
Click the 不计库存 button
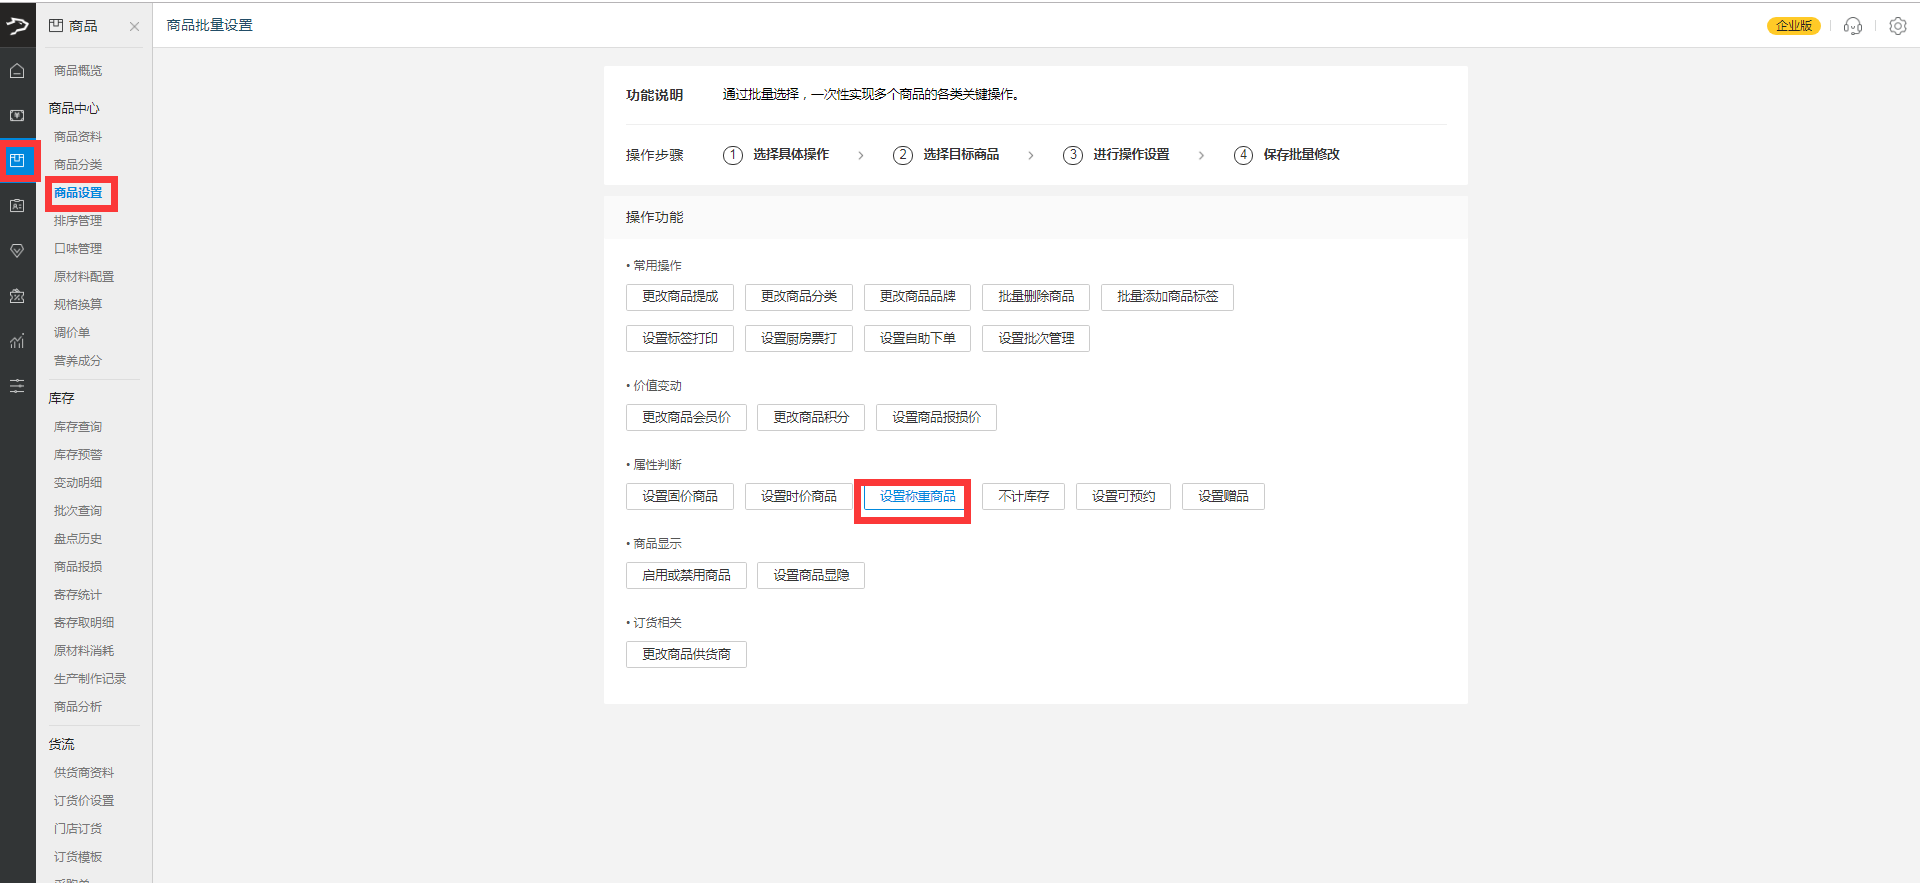click(x=1023, y=497)
